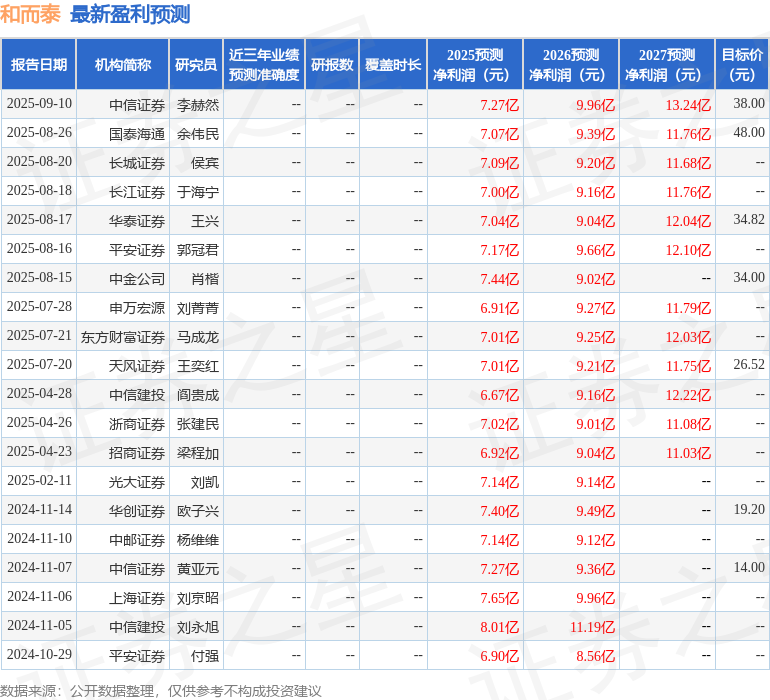Click the 和而泰 stock name title
Image resolution: width=770 pixels, height=700 pixels.
pos(30,14)
